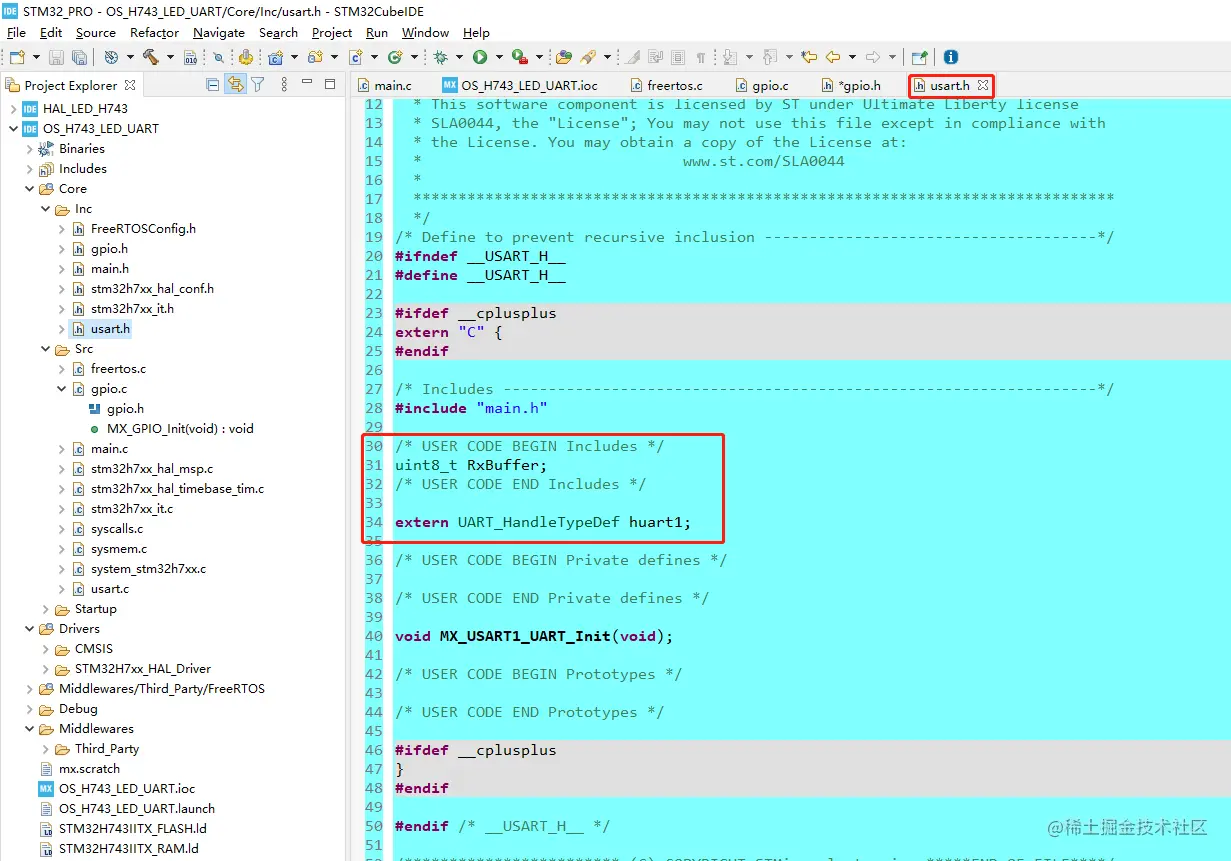Image resolution: width=1231 pixels, height=861 pixels.
Task: Switch to the main.c editor tab
Action: pyautogui.click(x=383, y=85)
